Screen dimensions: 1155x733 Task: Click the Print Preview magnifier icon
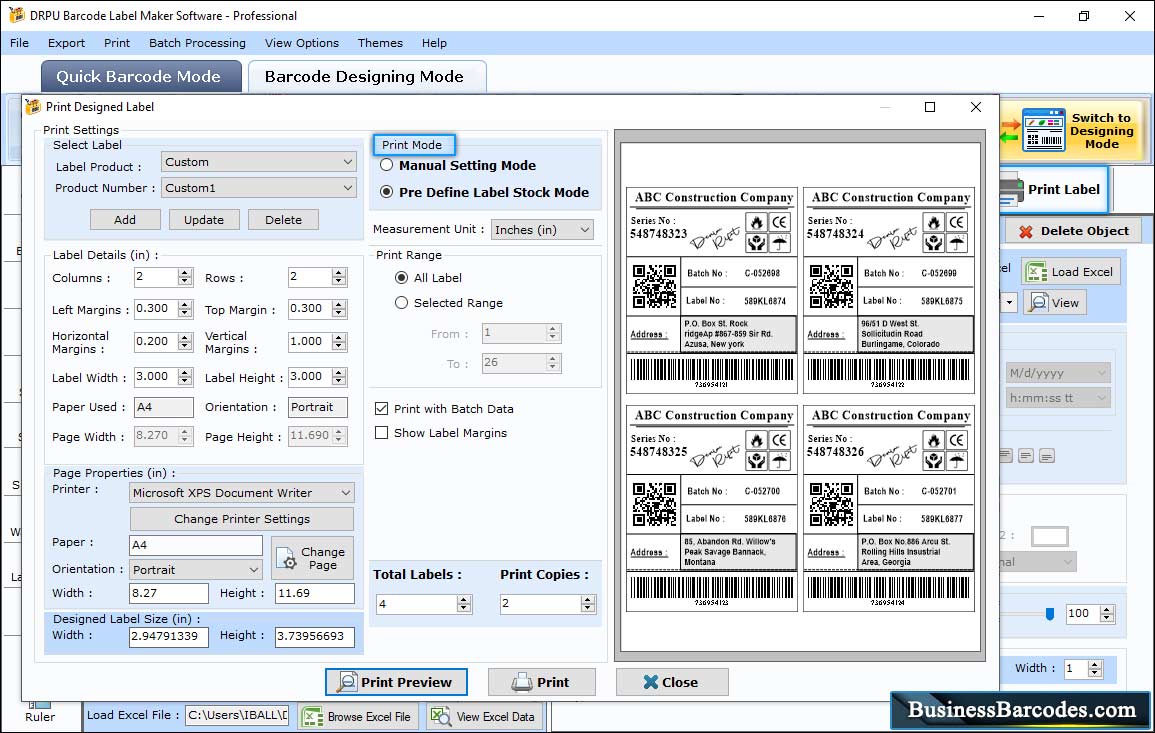click(x=346, y=682)
